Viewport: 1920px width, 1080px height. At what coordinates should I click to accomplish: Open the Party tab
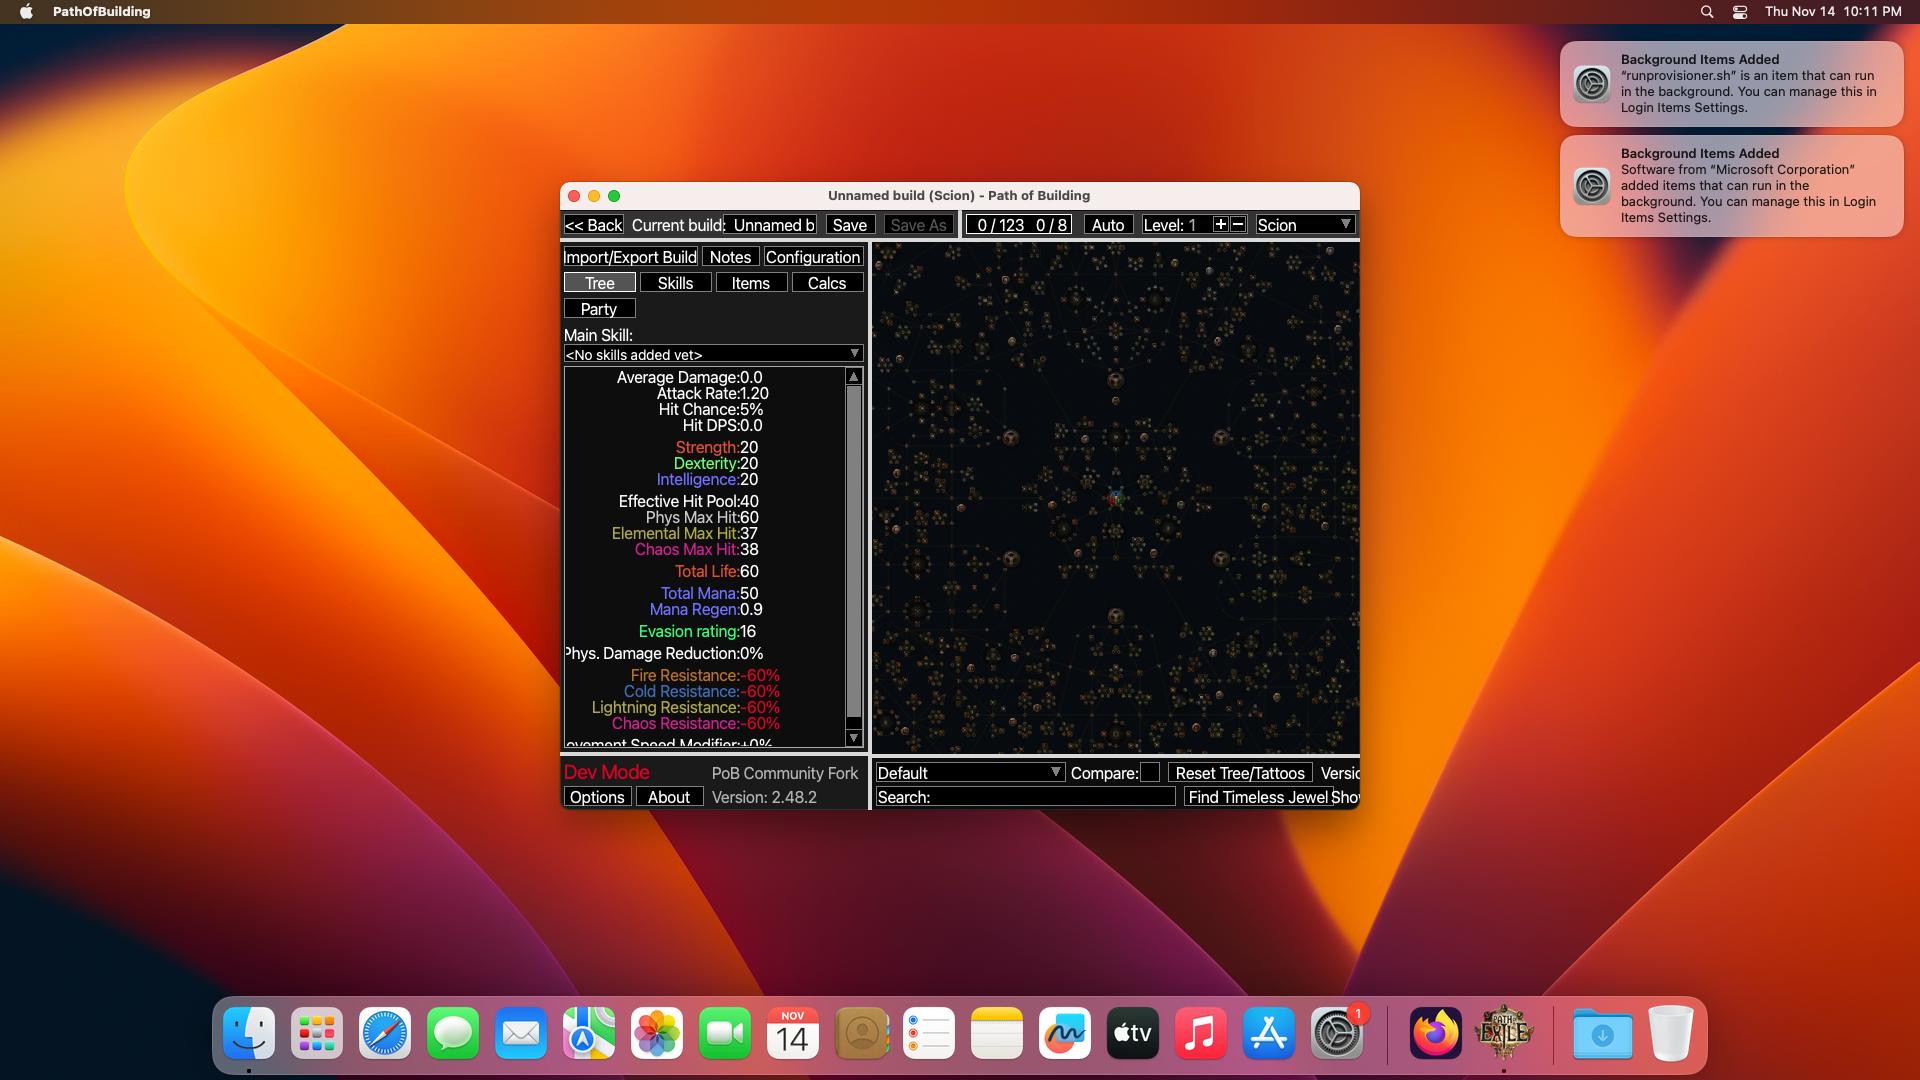pyautogui.click(x=599, y=309)
